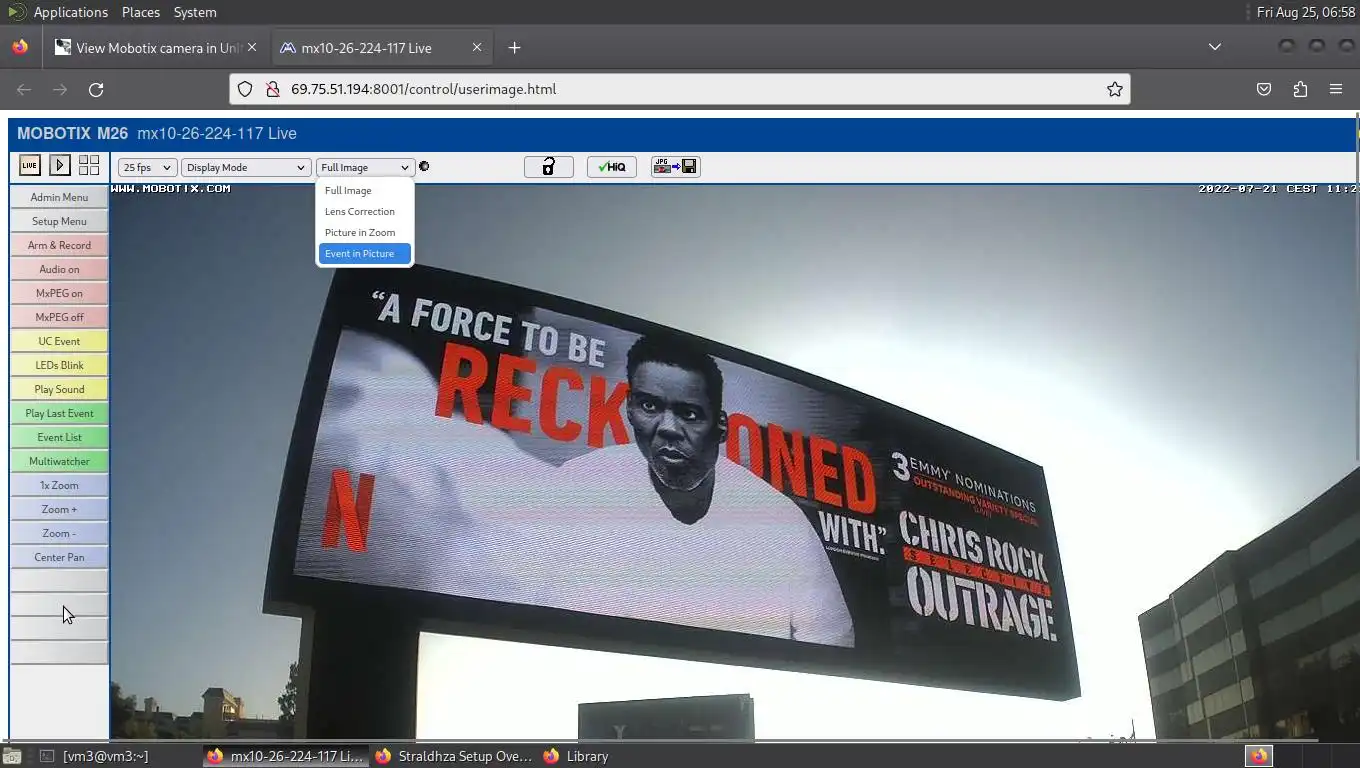Click the HiQ quality button
This screenshot has width=1360, height=768.
click(611, 167)
